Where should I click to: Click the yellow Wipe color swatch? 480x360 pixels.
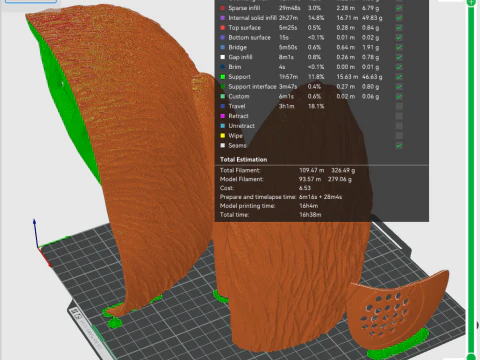(x=223, y=136)
